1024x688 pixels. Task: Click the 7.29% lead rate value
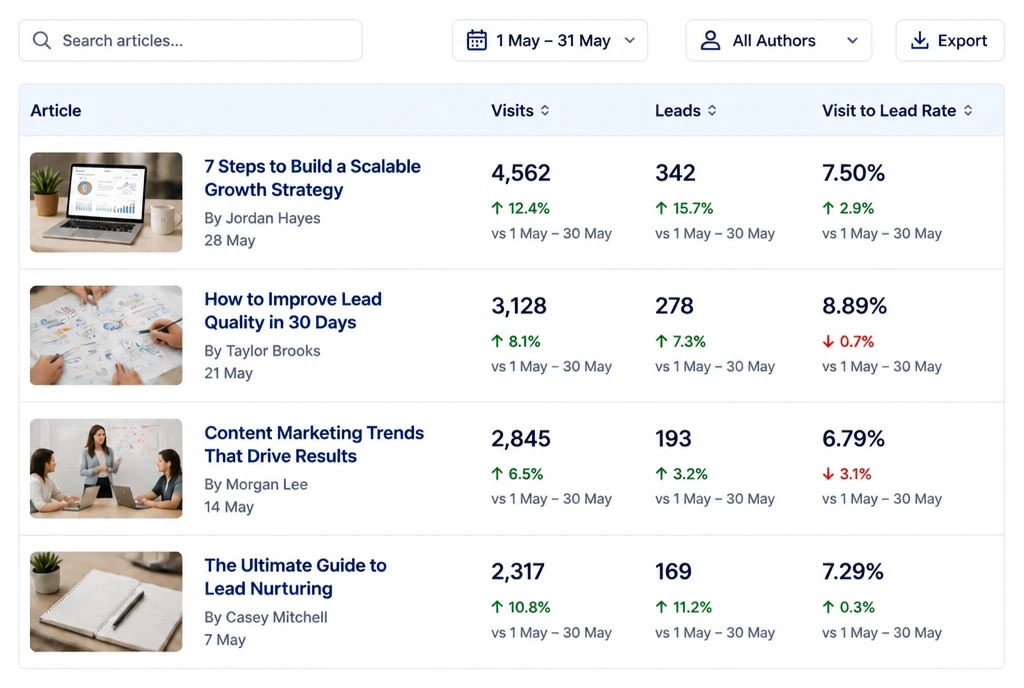pyautogui.click(x=853, y=572)
